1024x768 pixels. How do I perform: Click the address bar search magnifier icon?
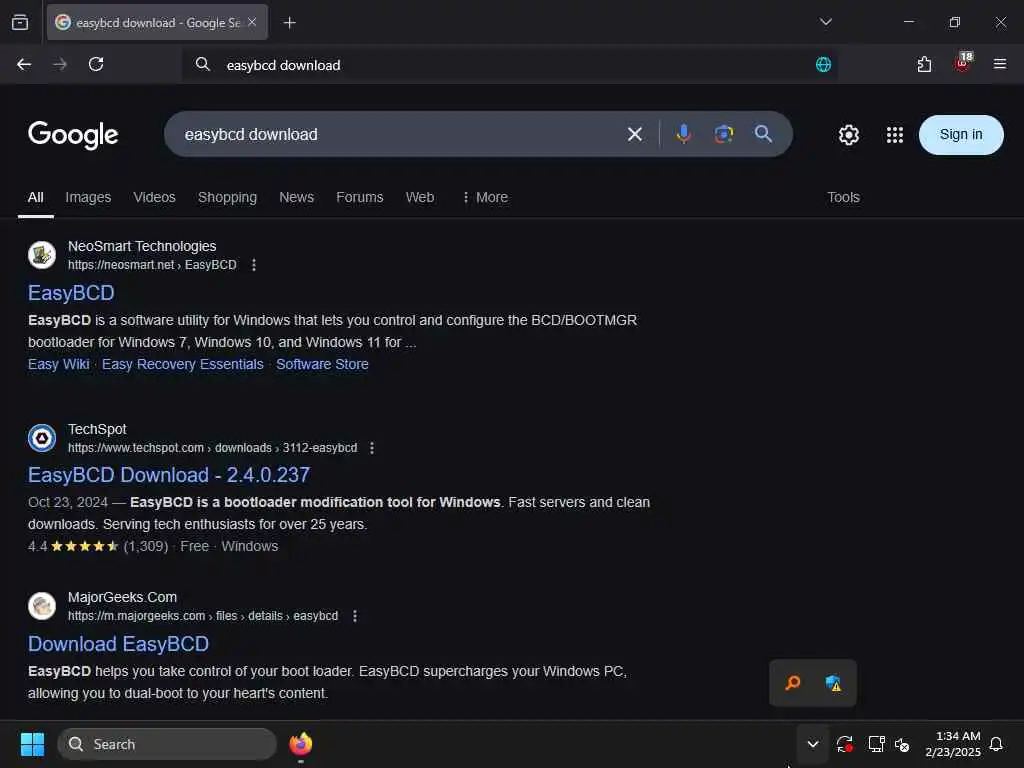202,64
